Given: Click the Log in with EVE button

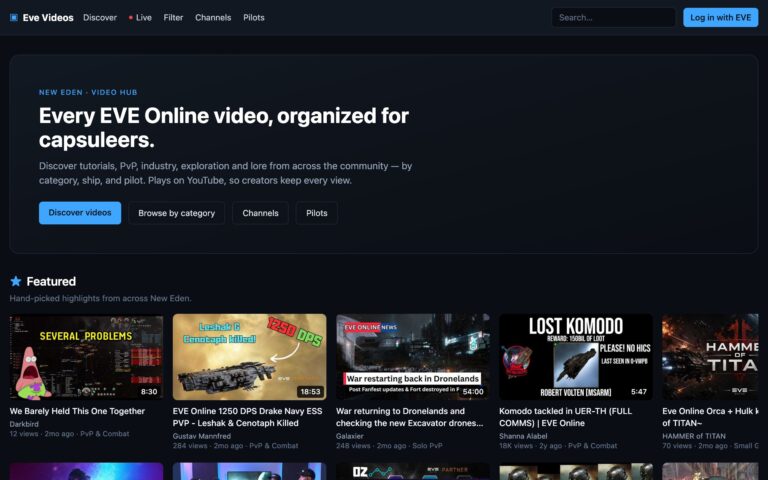Looking at the screenshot, I should (720, 18).
